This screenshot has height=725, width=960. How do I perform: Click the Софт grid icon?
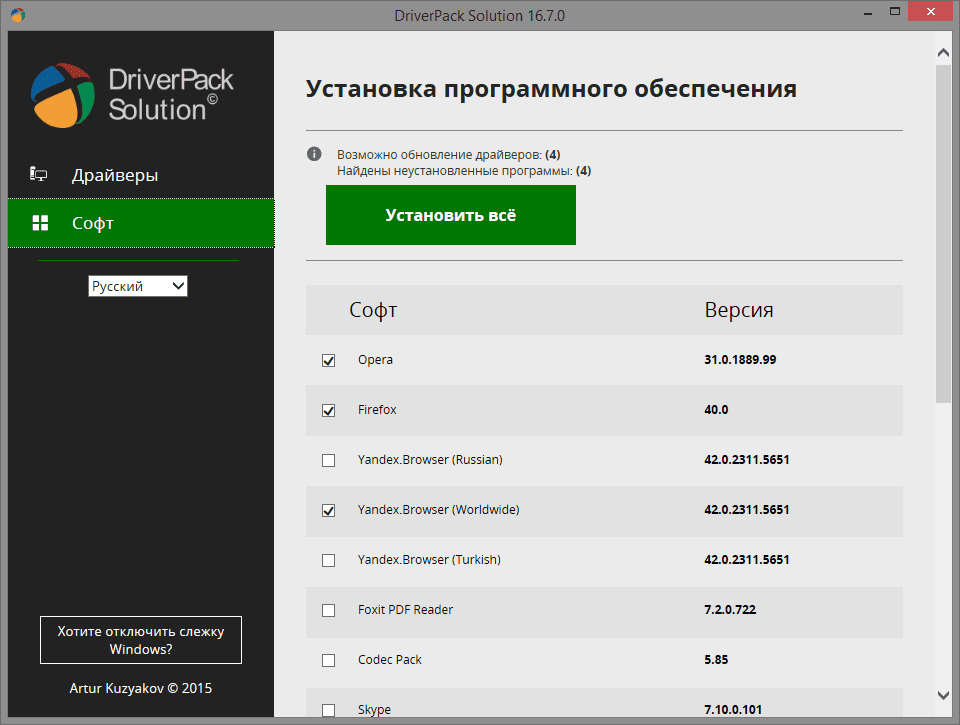click(x=40, y=223)
